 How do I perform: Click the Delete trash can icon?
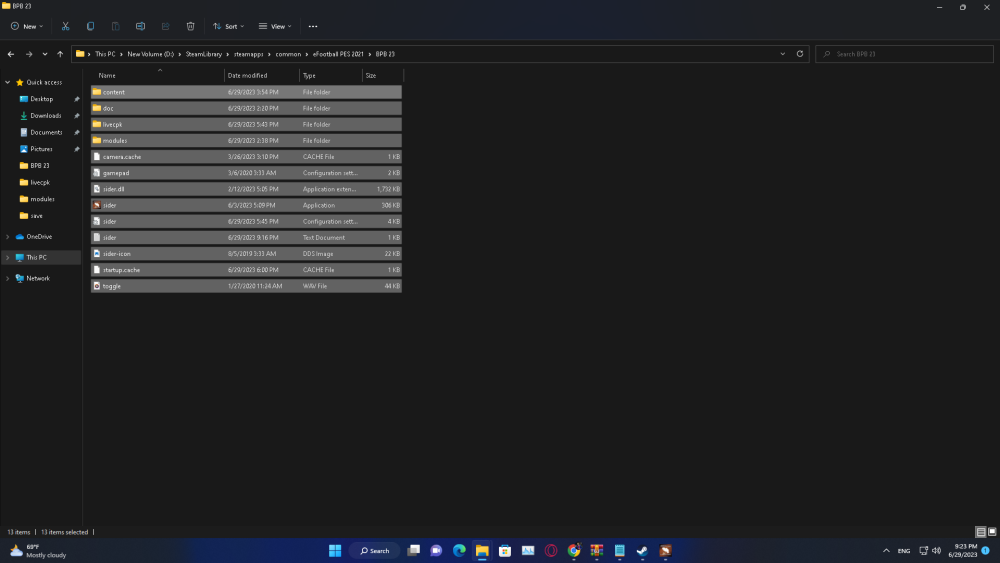click(x=190, y=26)
